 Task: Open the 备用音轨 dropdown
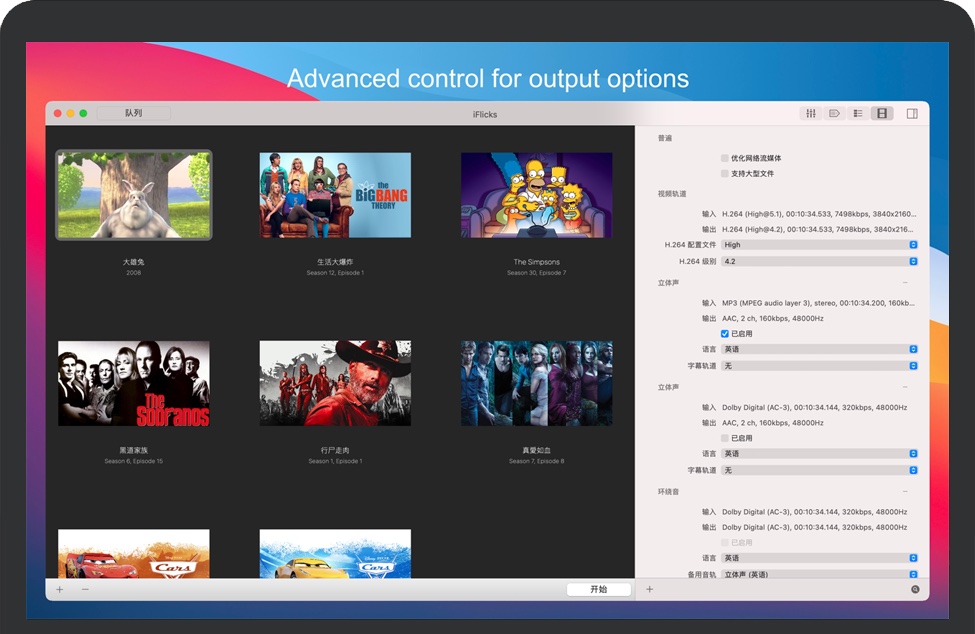[818, 575]
